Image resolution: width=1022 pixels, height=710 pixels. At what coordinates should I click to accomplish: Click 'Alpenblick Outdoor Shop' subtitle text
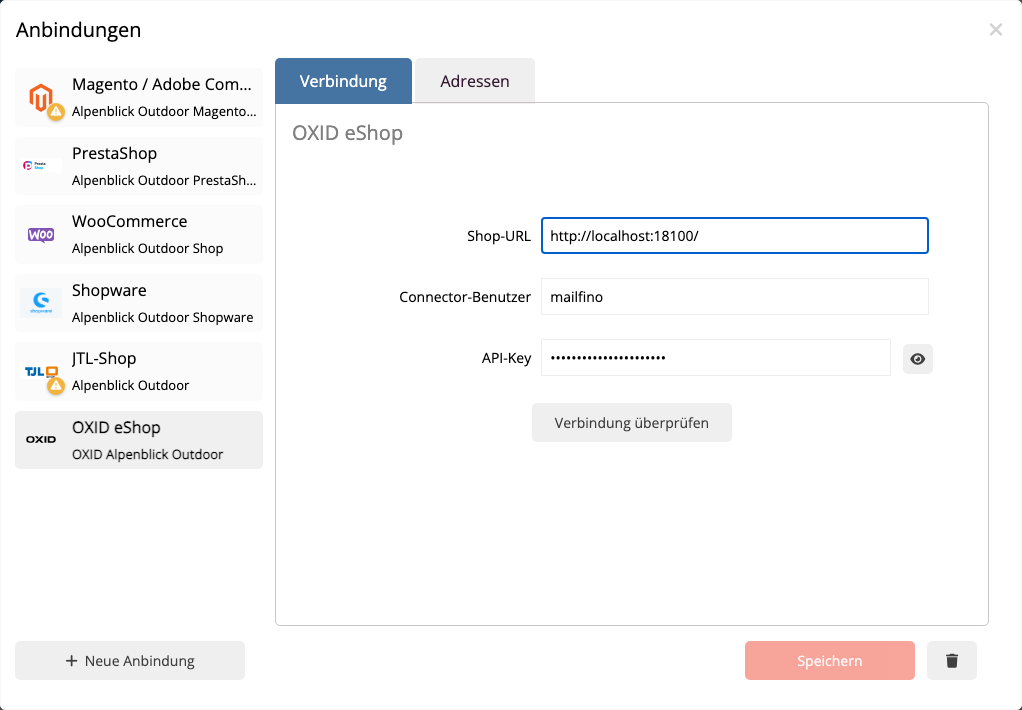click(x=147, y=248)
